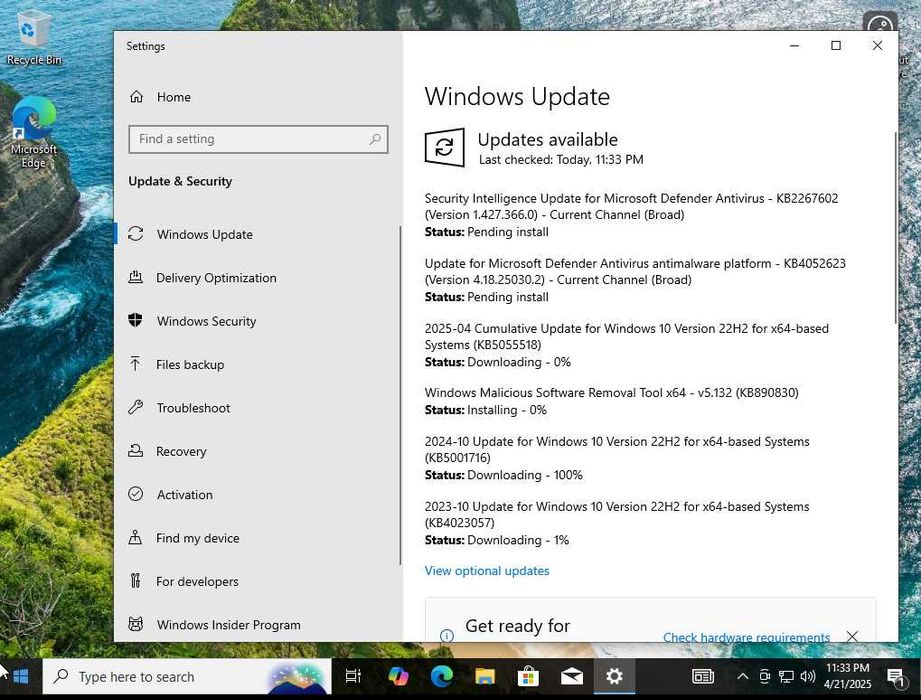
Task: Select the KB4023057 update entry text
Action: click(x=617, y=515)
